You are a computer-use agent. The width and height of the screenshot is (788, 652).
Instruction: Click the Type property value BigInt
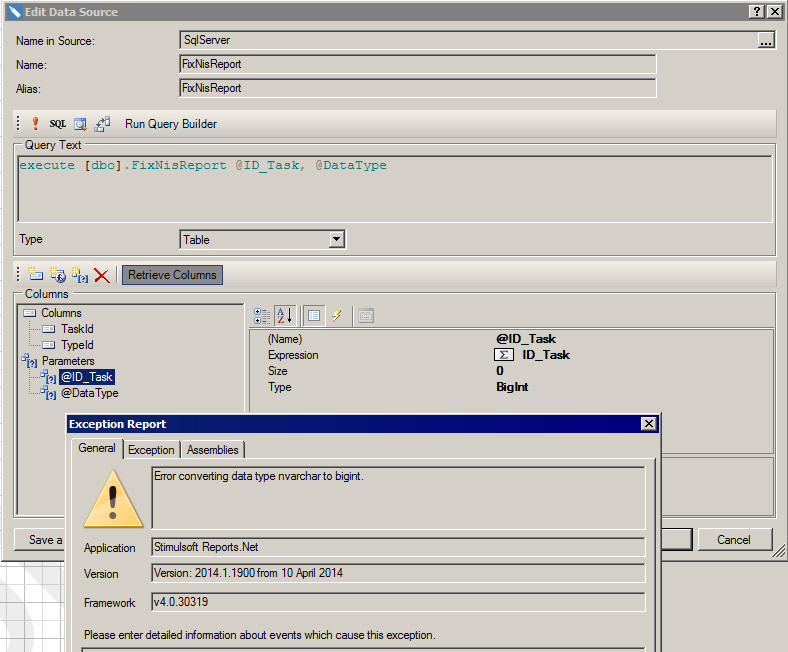click(512, 387)
